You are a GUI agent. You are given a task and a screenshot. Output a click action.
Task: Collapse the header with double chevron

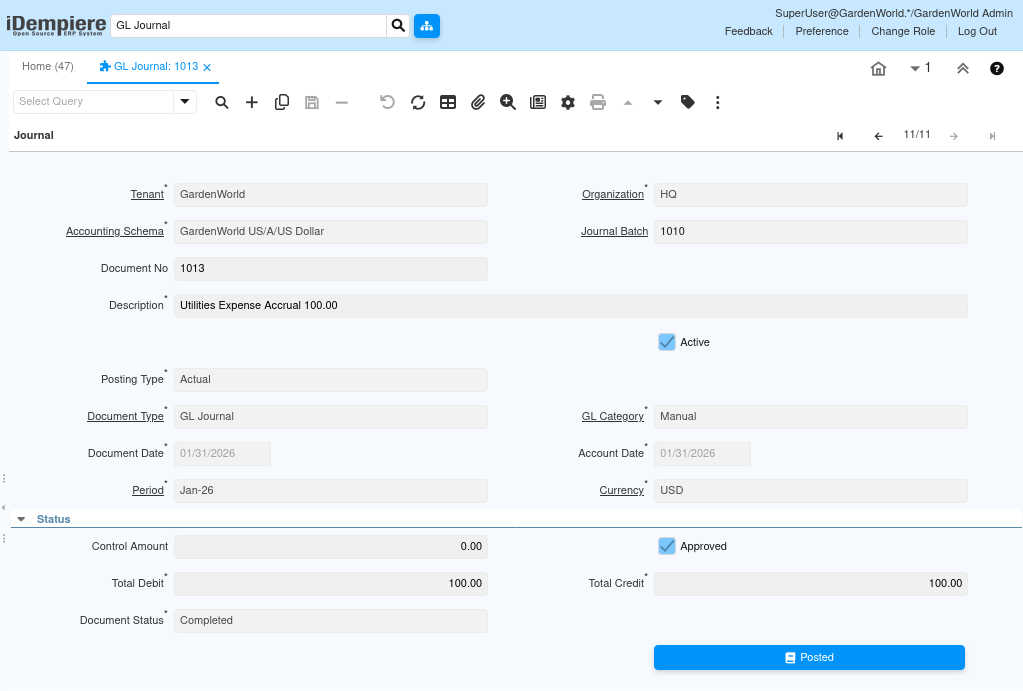coord(963,69)
